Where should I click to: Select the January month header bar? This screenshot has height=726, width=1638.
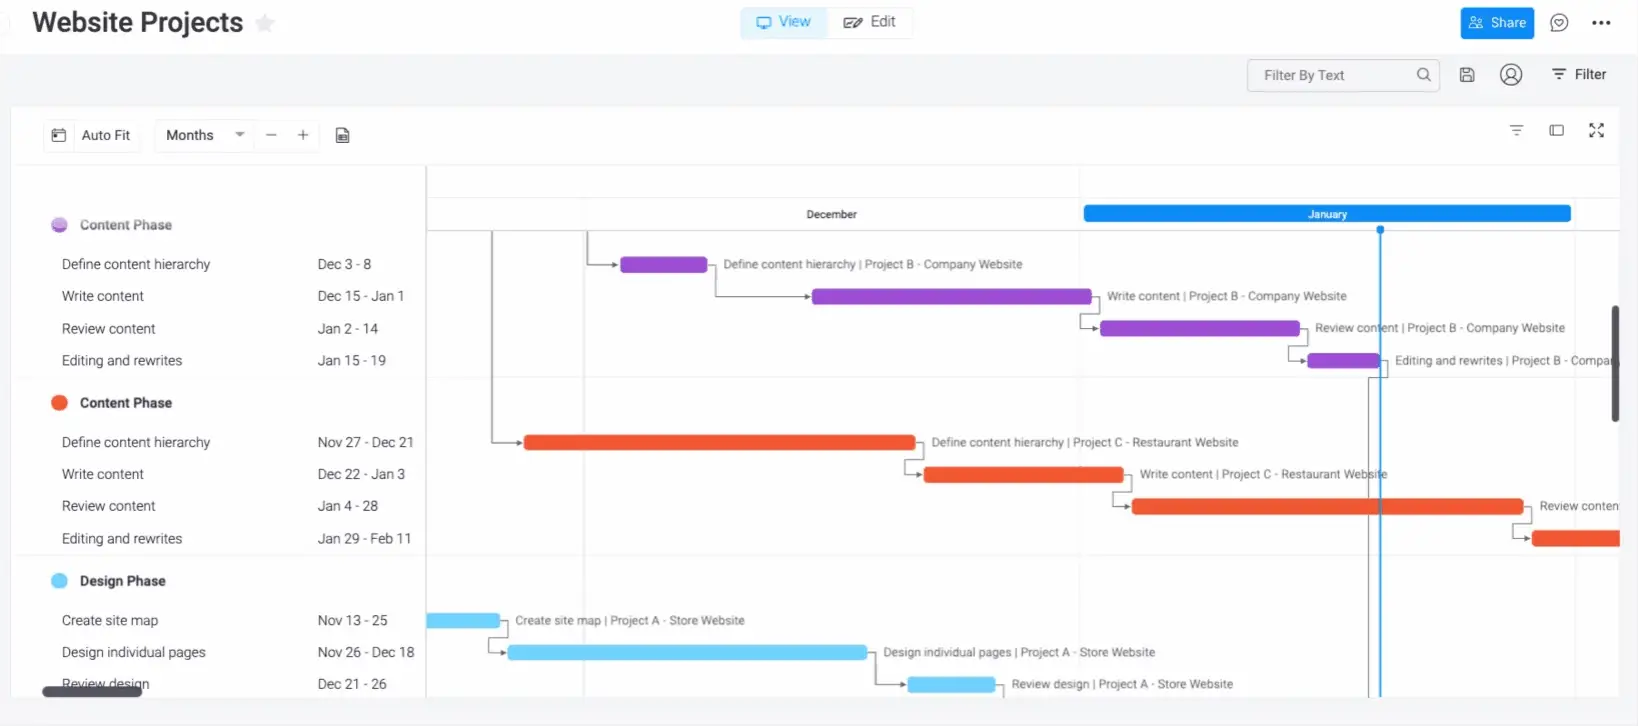(1327, 214)
